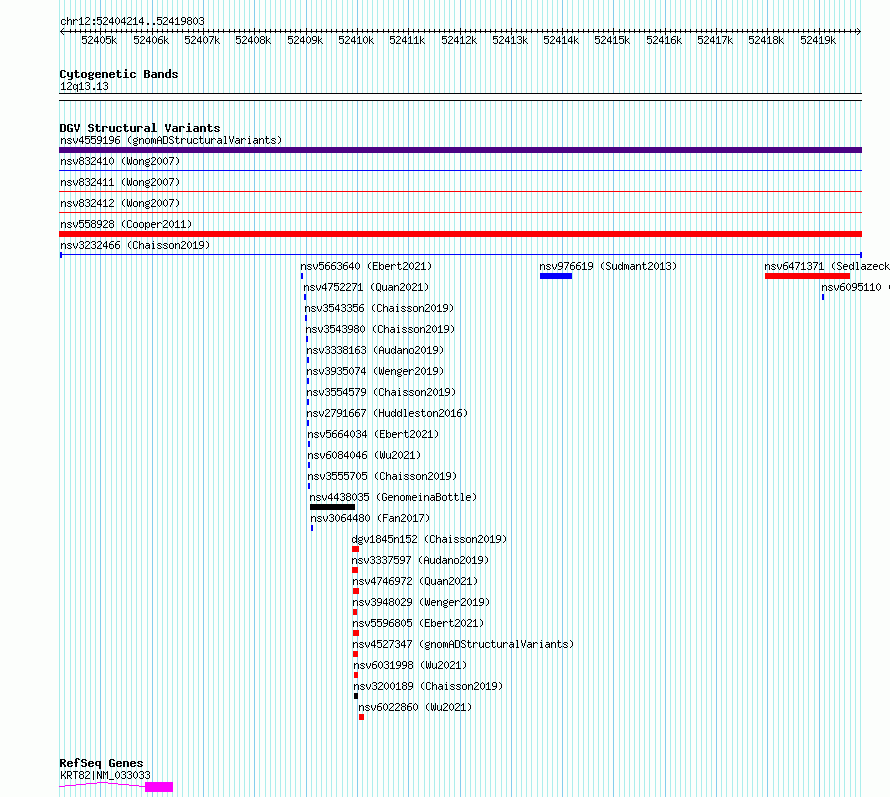890x797 pixels.
Task: Click nsv3337597 (Audano2019) label
Action: pos(420,560)
